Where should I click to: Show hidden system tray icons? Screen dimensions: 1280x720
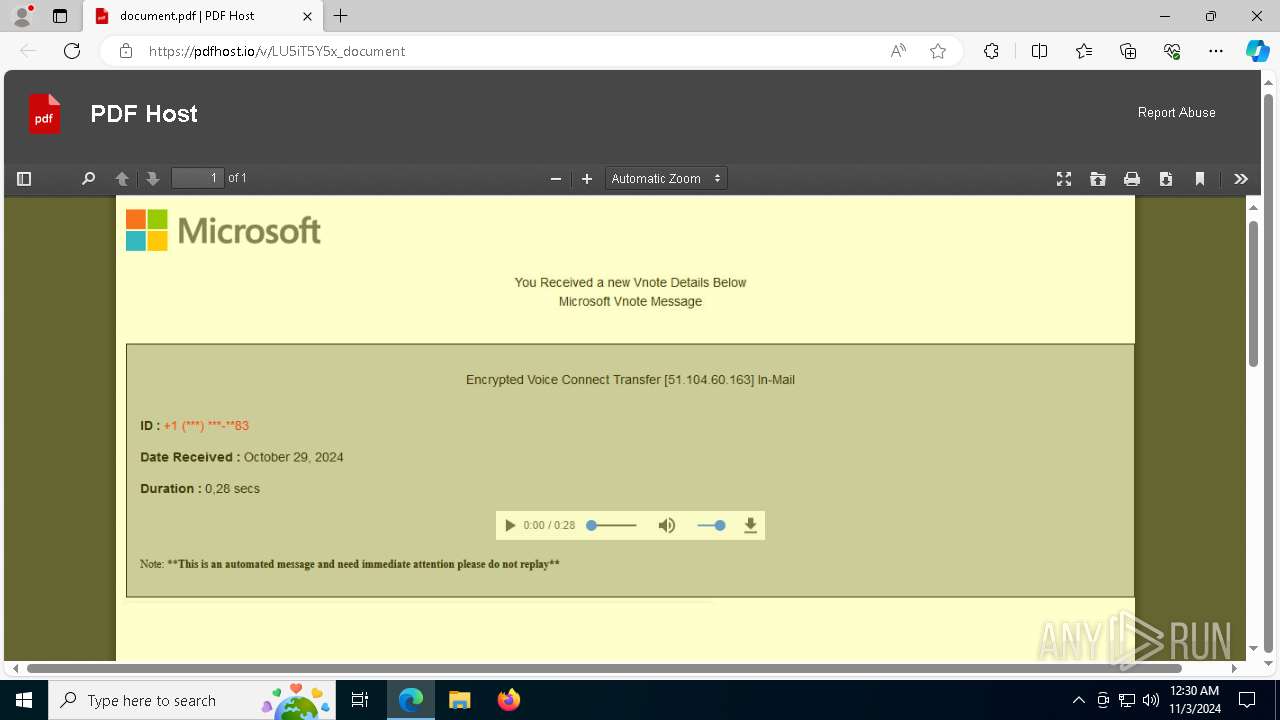(x=1078, y=700)
